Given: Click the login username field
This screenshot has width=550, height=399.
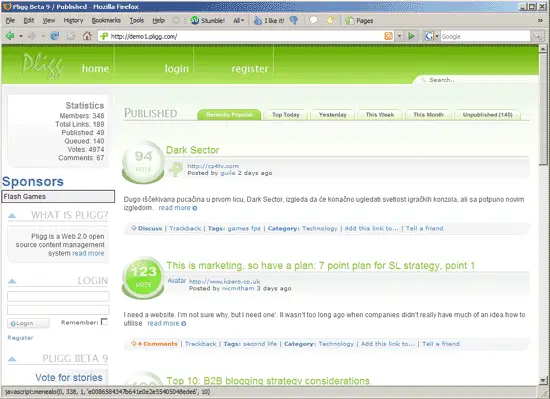Looking at the screenshot, I should [x=58, y=296].
